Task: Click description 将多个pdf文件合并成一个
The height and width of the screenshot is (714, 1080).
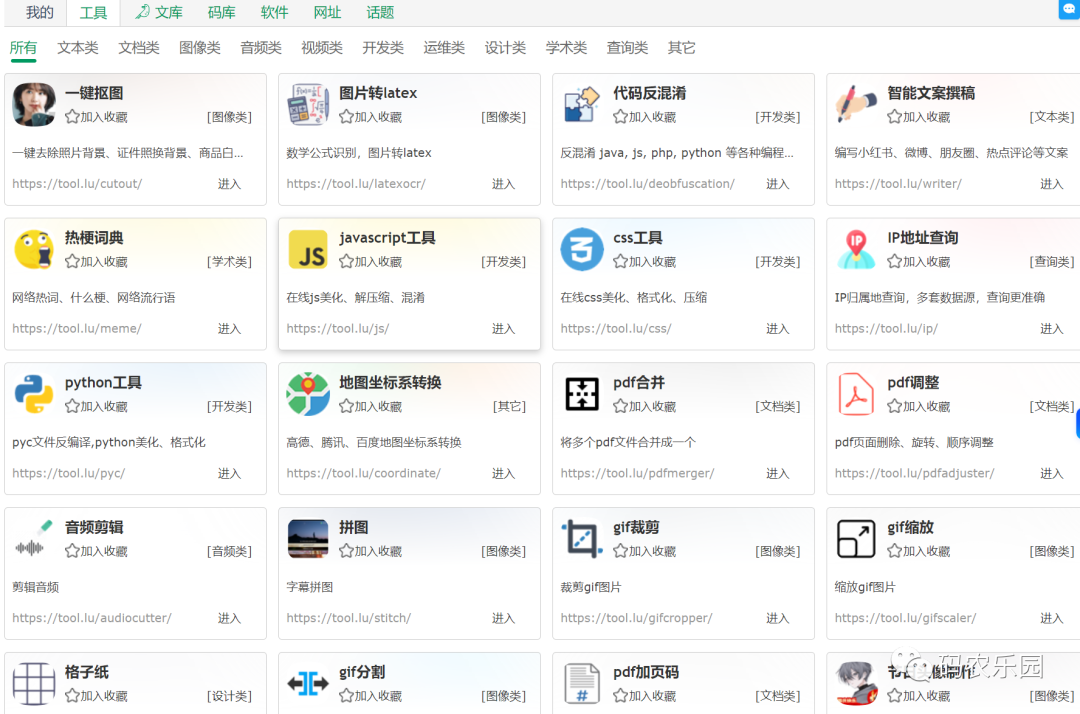Action: (628, 442)
